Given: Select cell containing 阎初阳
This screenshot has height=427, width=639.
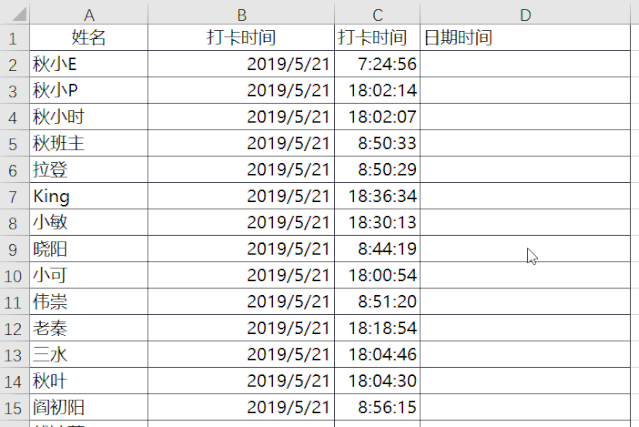Looking at the screenshot, I should [88, 407].
